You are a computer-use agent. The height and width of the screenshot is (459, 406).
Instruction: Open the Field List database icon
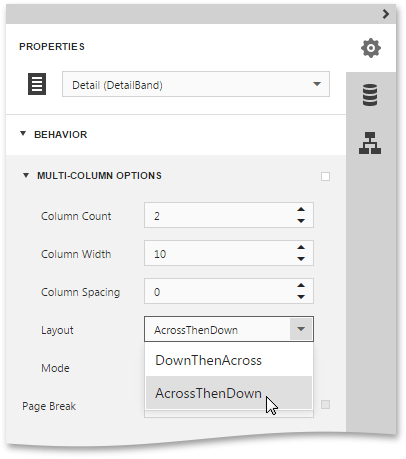(x=370, y=95)
